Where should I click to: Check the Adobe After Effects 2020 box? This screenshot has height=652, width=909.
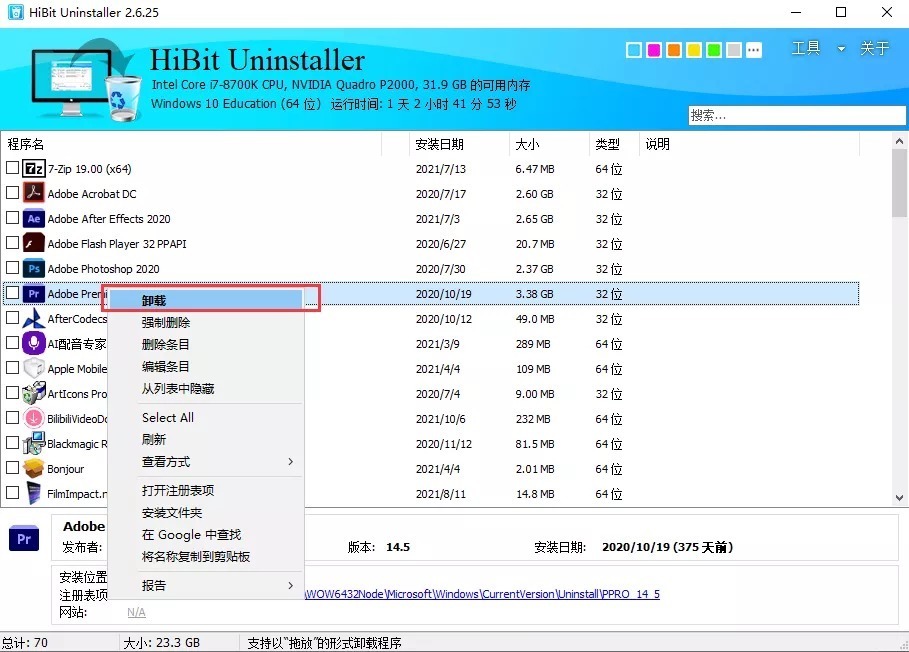tap(12, 218)
